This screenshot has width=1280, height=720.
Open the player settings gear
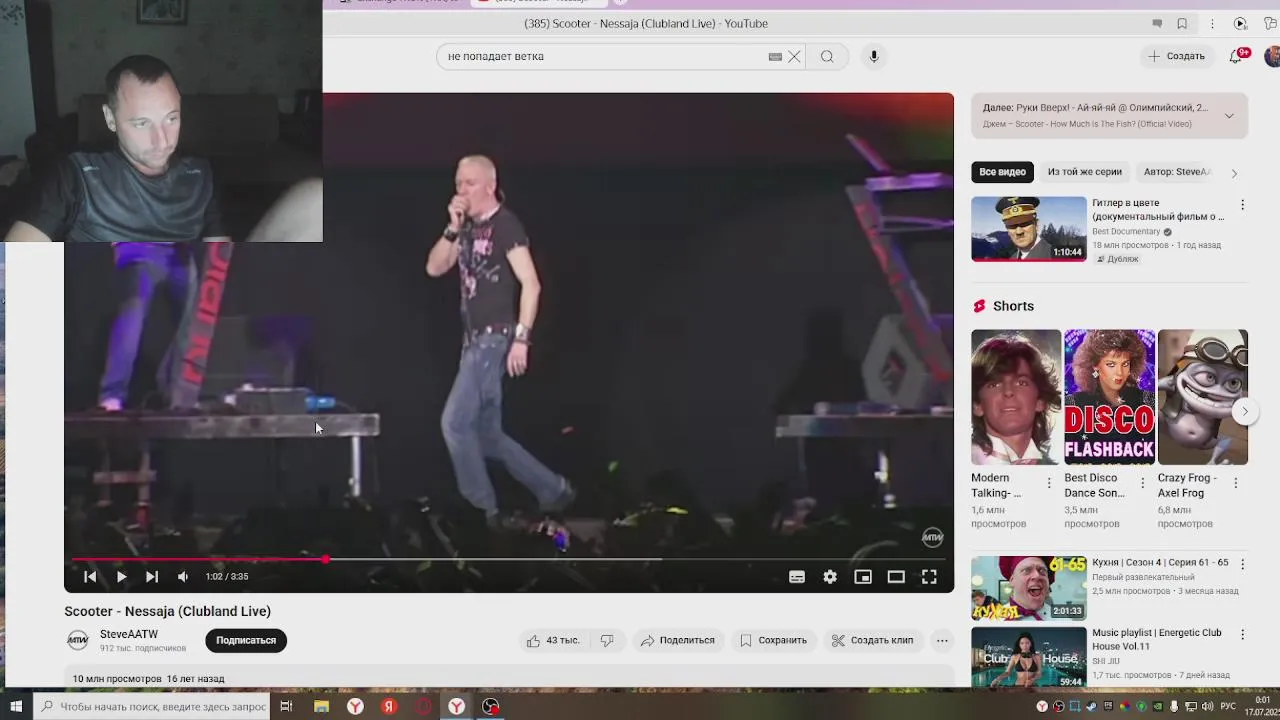[830, 577]
